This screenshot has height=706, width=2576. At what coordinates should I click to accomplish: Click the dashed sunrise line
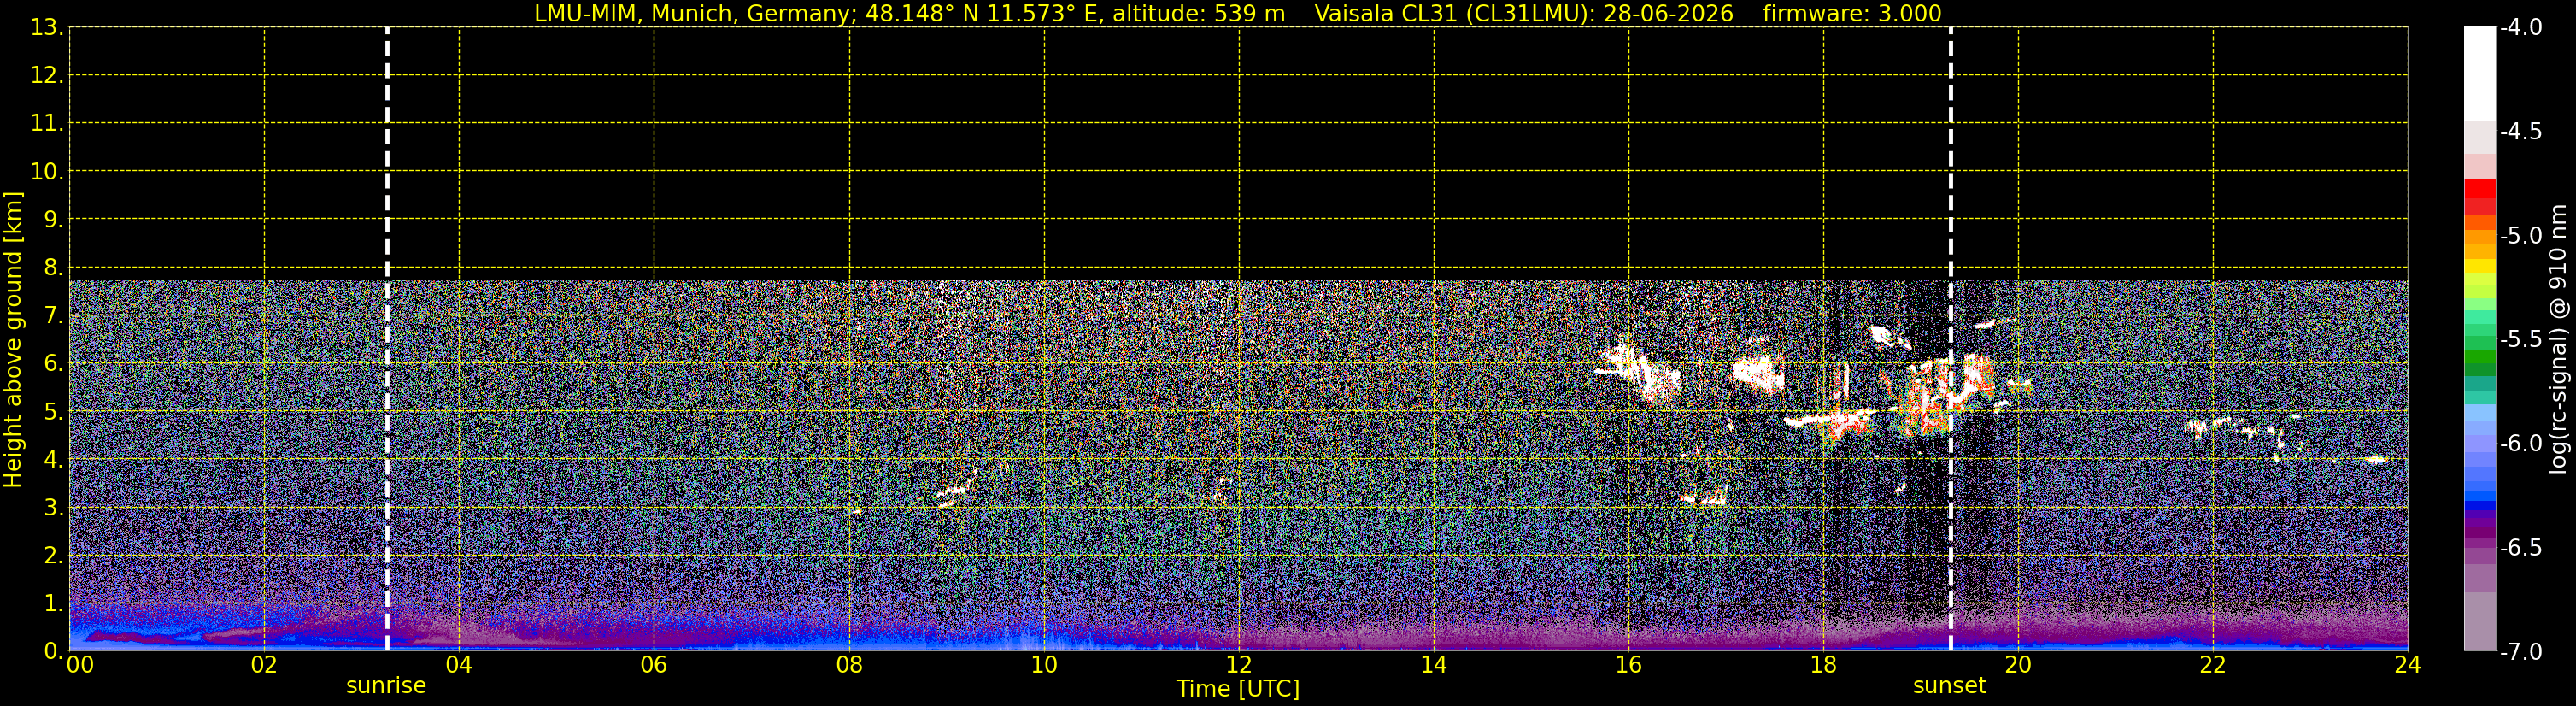click(x=387, y=339)
